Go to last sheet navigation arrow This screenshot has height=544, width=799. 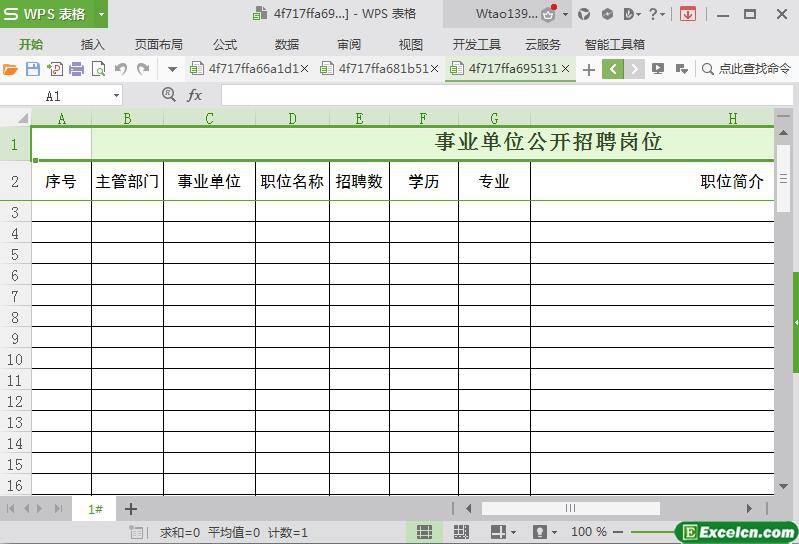pos(58,508)
